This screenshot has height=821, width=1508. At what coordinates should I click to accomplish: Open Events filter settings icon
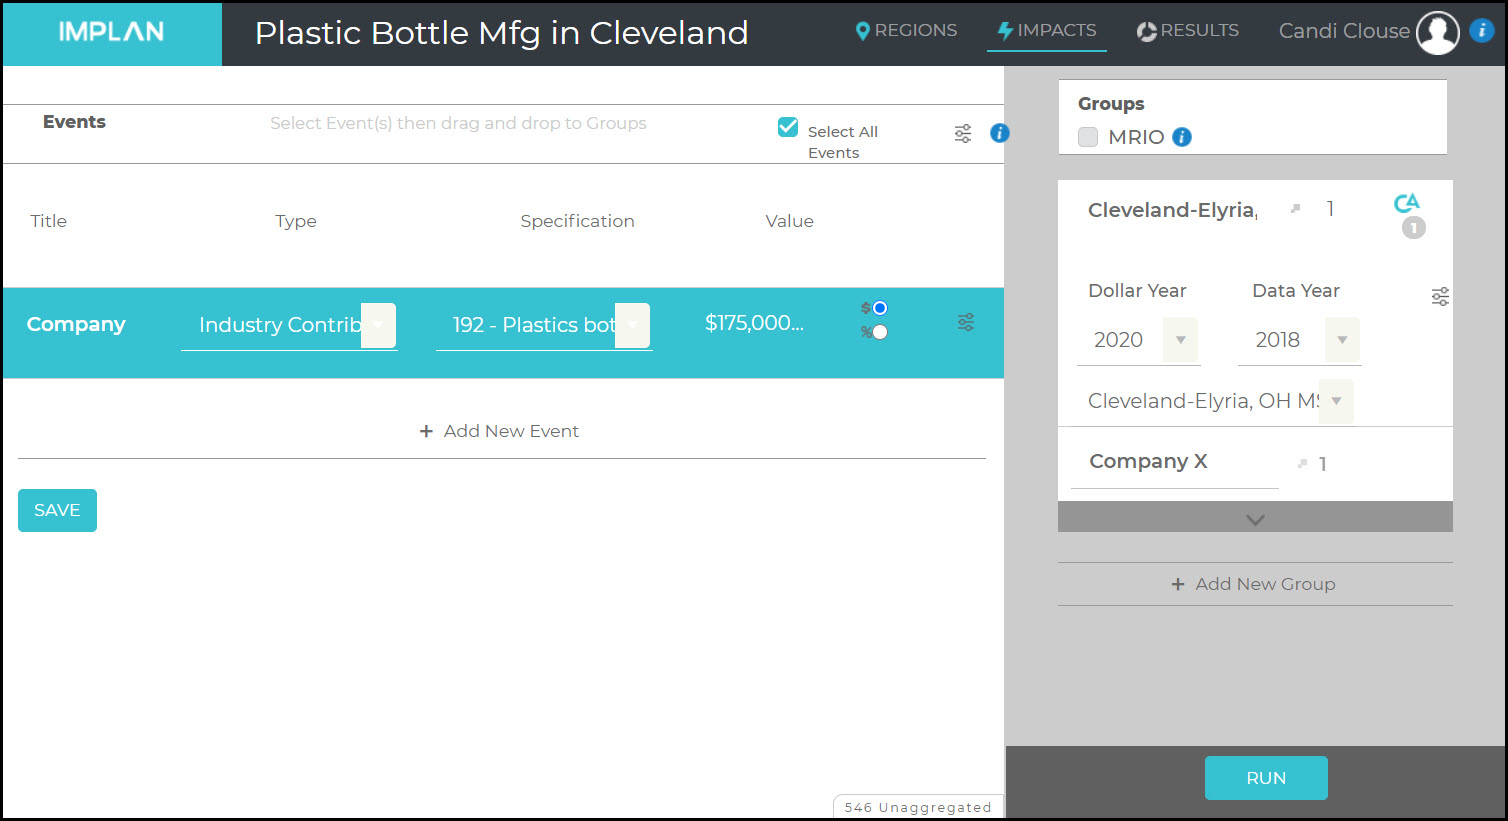point(963,133)
